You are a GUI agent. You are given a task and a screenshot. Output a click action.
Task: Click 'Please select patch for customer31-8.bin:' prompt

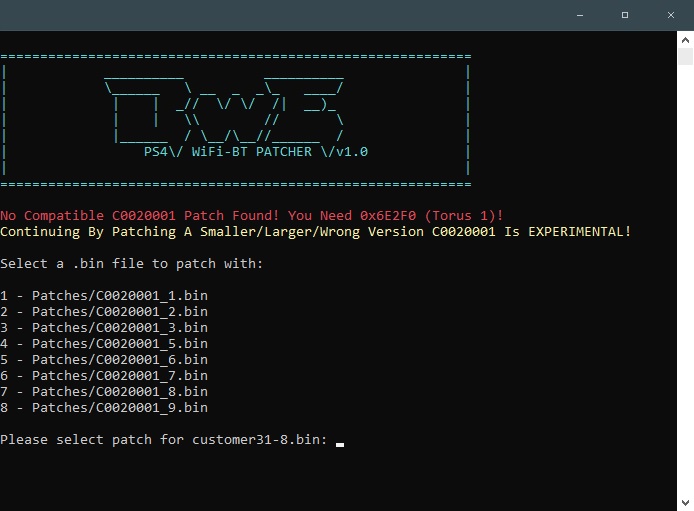[163, 440]
